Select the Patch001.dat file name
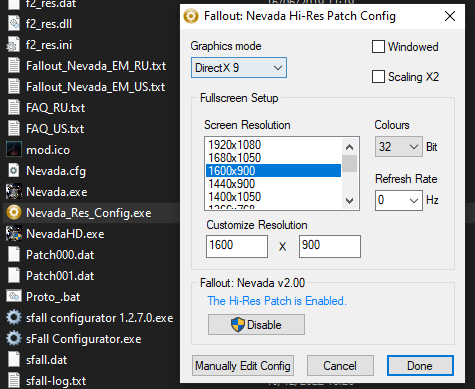Viewport: 475px width, 389px height. coord(60,276)
